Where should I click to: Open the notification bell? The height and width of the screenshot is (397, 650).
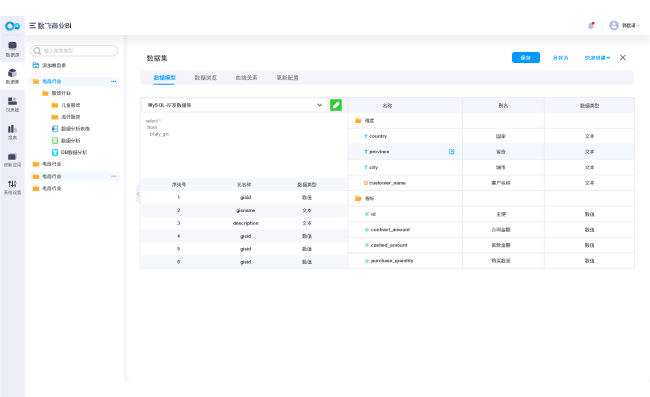point(591,26)
